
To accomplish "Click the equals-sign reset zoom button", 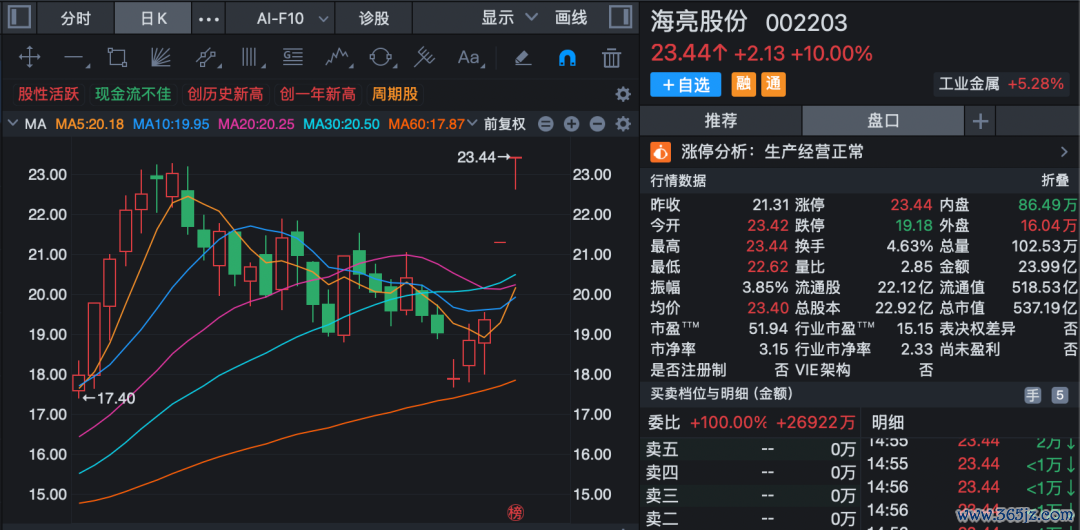I will (x=546, y=124).
